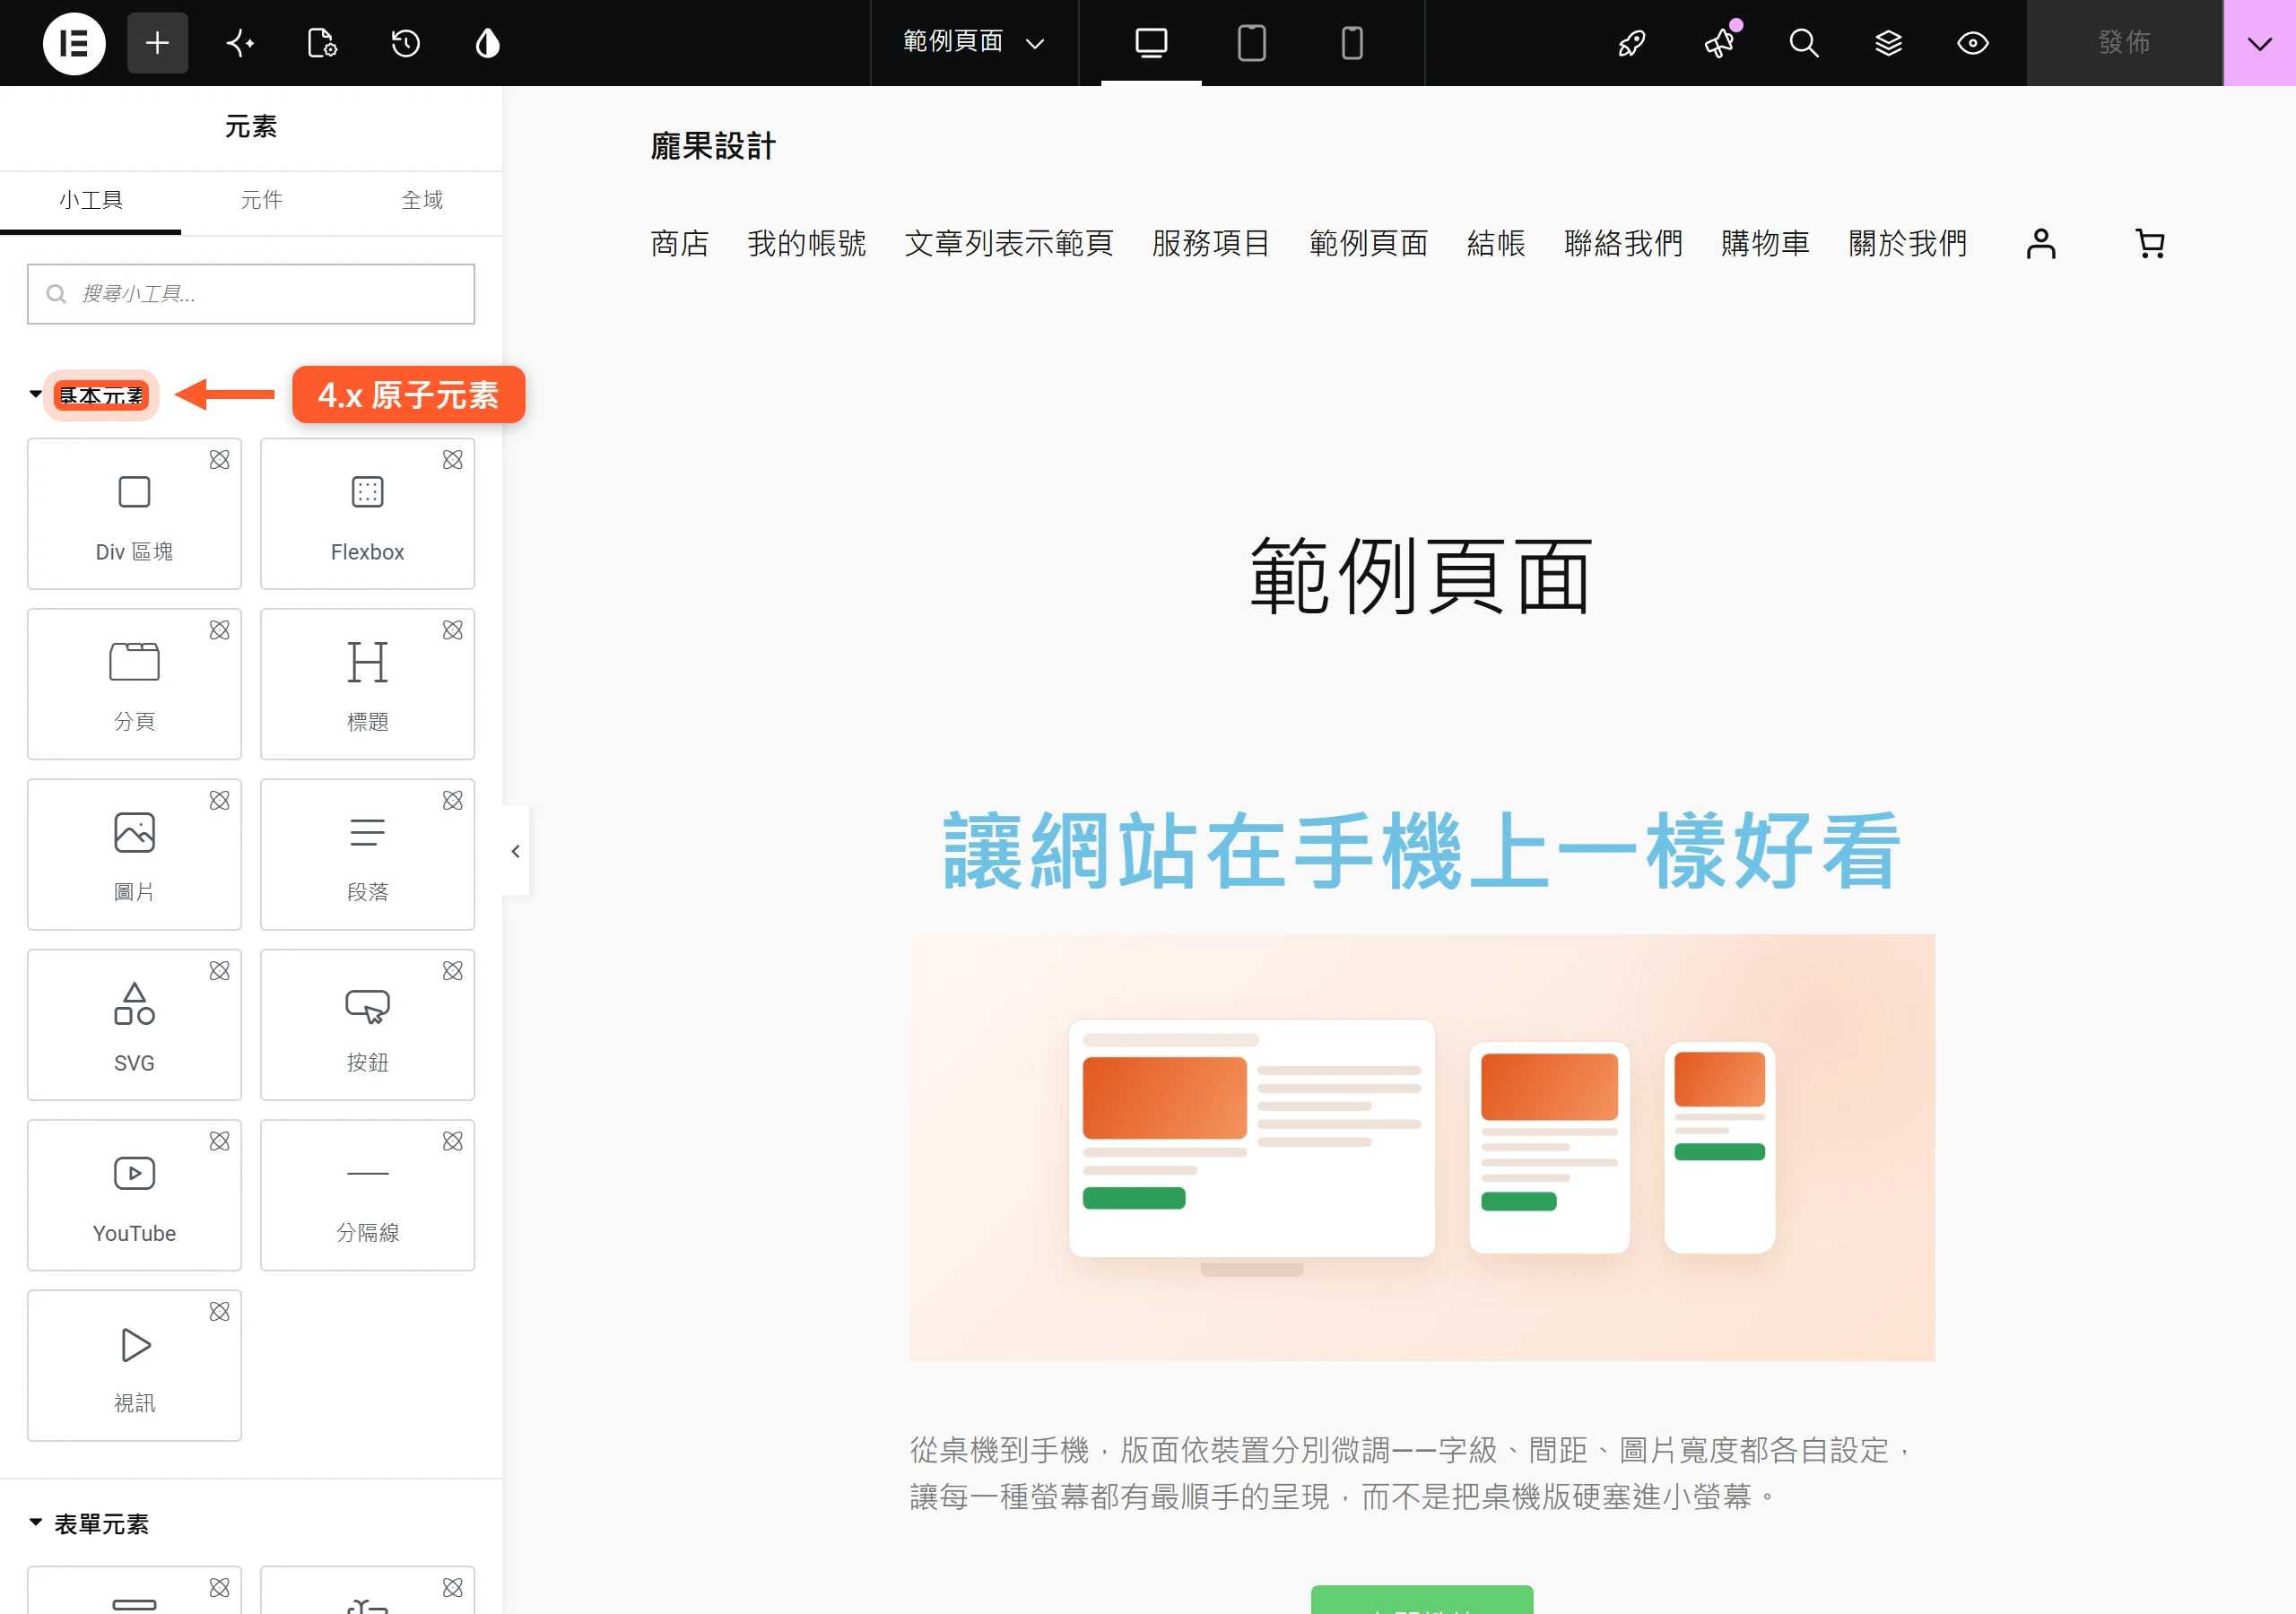Collapse the elements panel side arrow
This screenshot has height=1614, width=2296.
516,851
